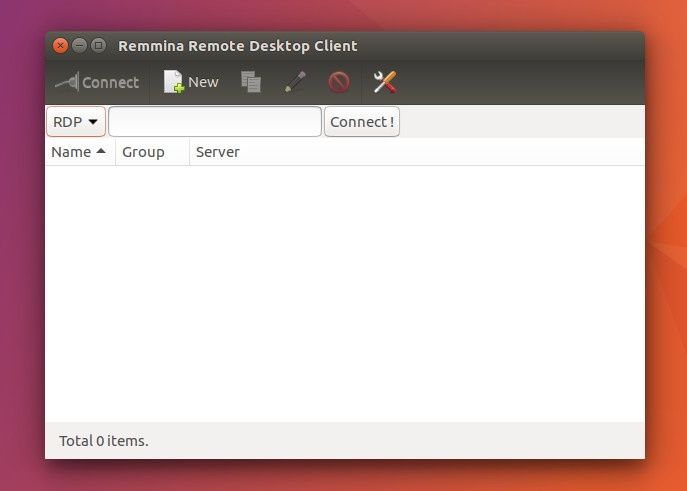
Task: Sort list by the Group column header
Action: 152,152
